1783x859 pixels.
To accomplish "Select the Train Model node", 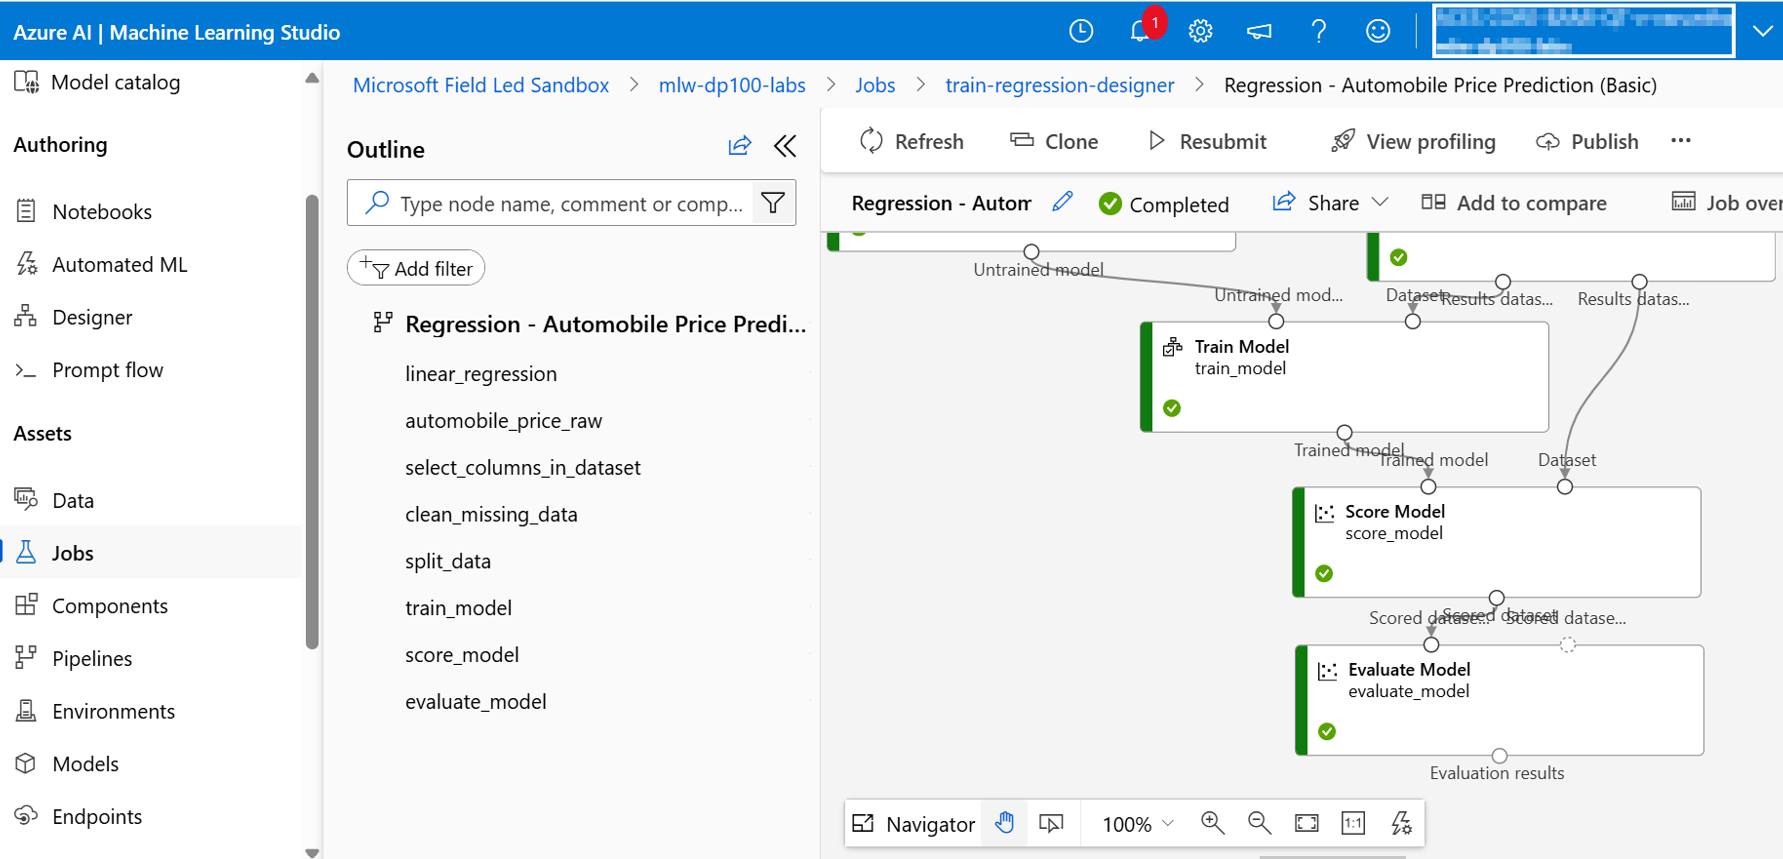I will (x=1345, y=377).
